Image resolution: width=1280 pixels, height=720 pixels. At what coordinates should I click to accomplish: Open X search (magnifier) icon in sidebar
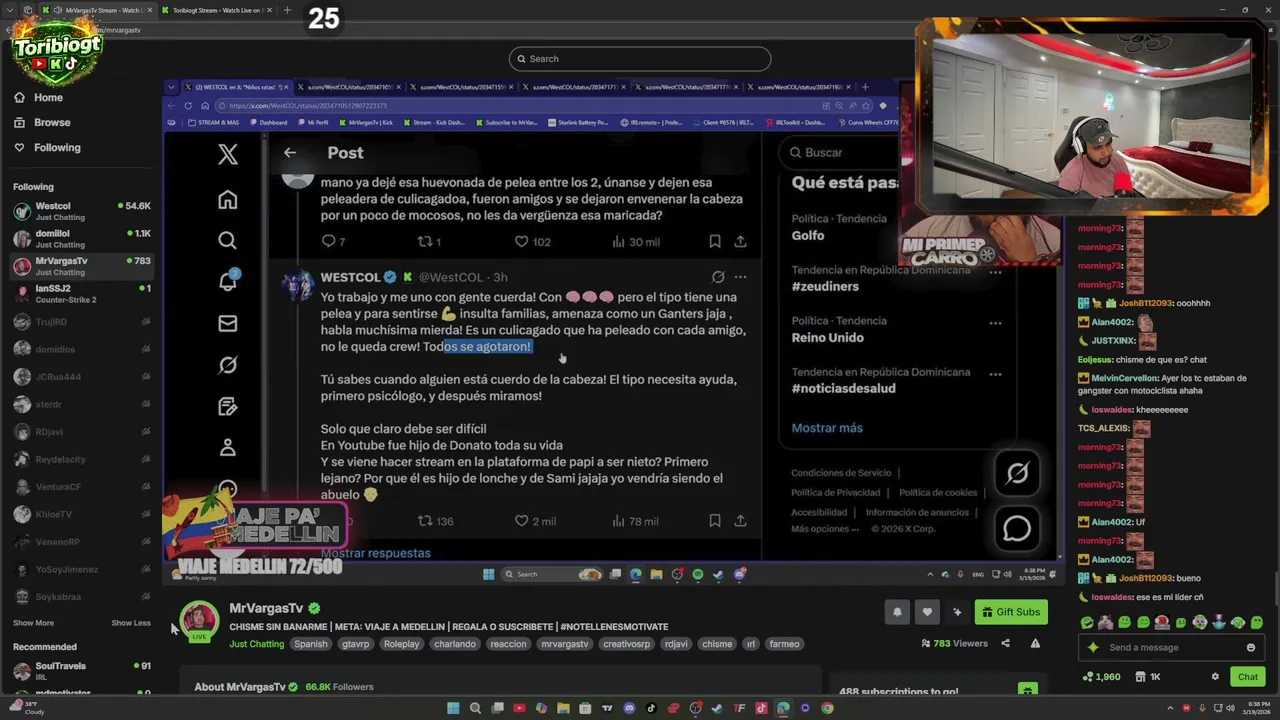(x=228, y=241)
